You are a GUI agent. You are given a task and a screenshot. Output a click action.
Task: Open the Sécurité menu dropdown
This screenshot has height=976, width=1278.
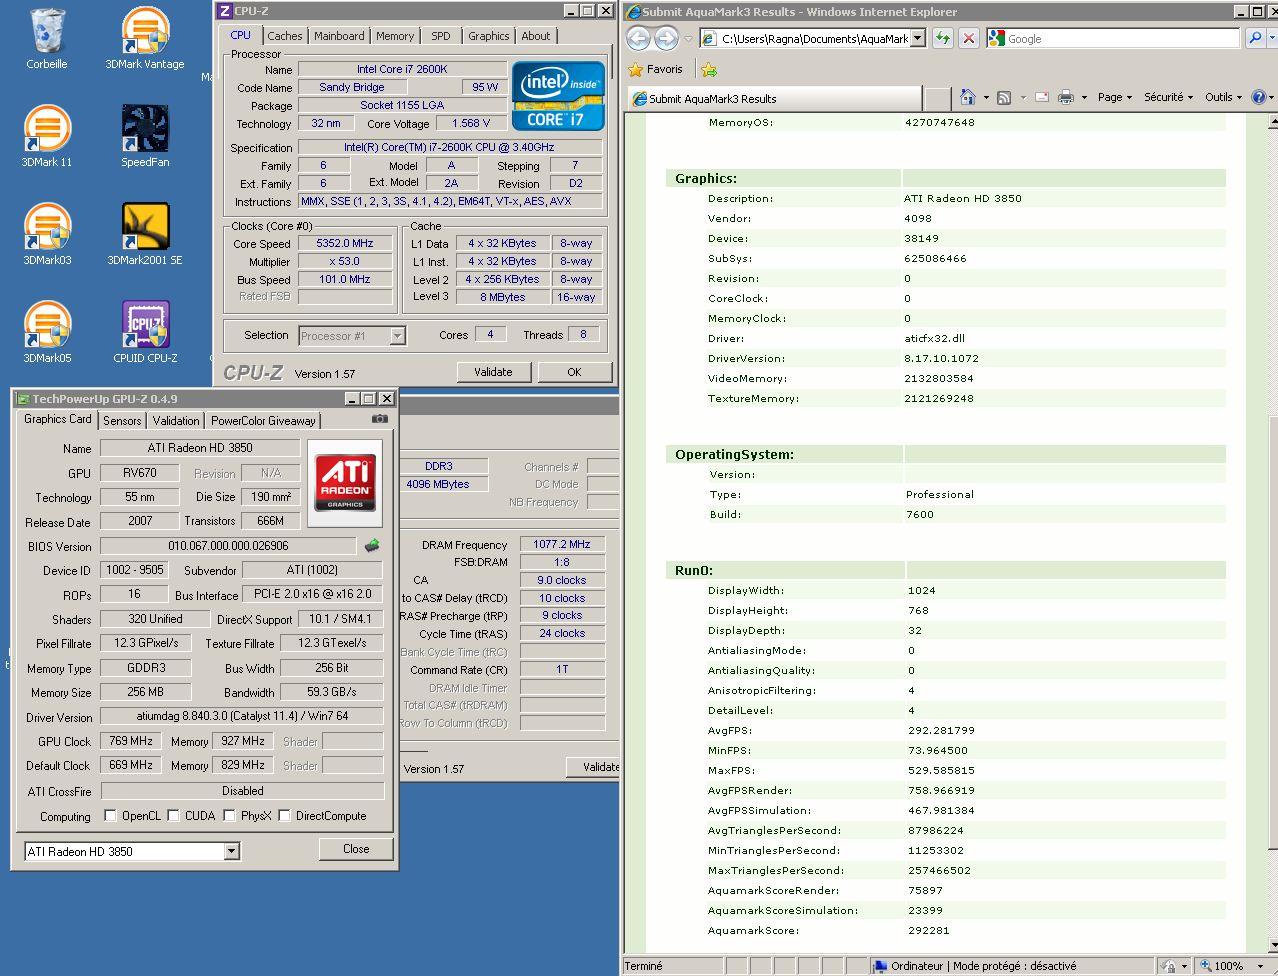coord(1169,97)
